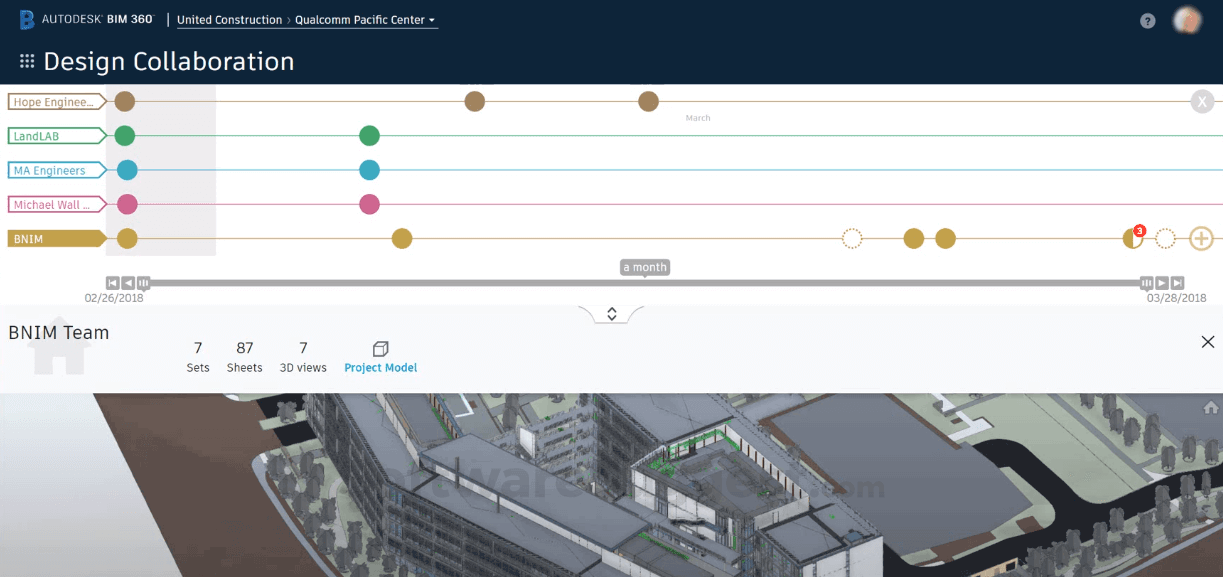Select the MA Engineers team label
Image resolution: width=1223 pixels, height=577 pixels.
55,170
